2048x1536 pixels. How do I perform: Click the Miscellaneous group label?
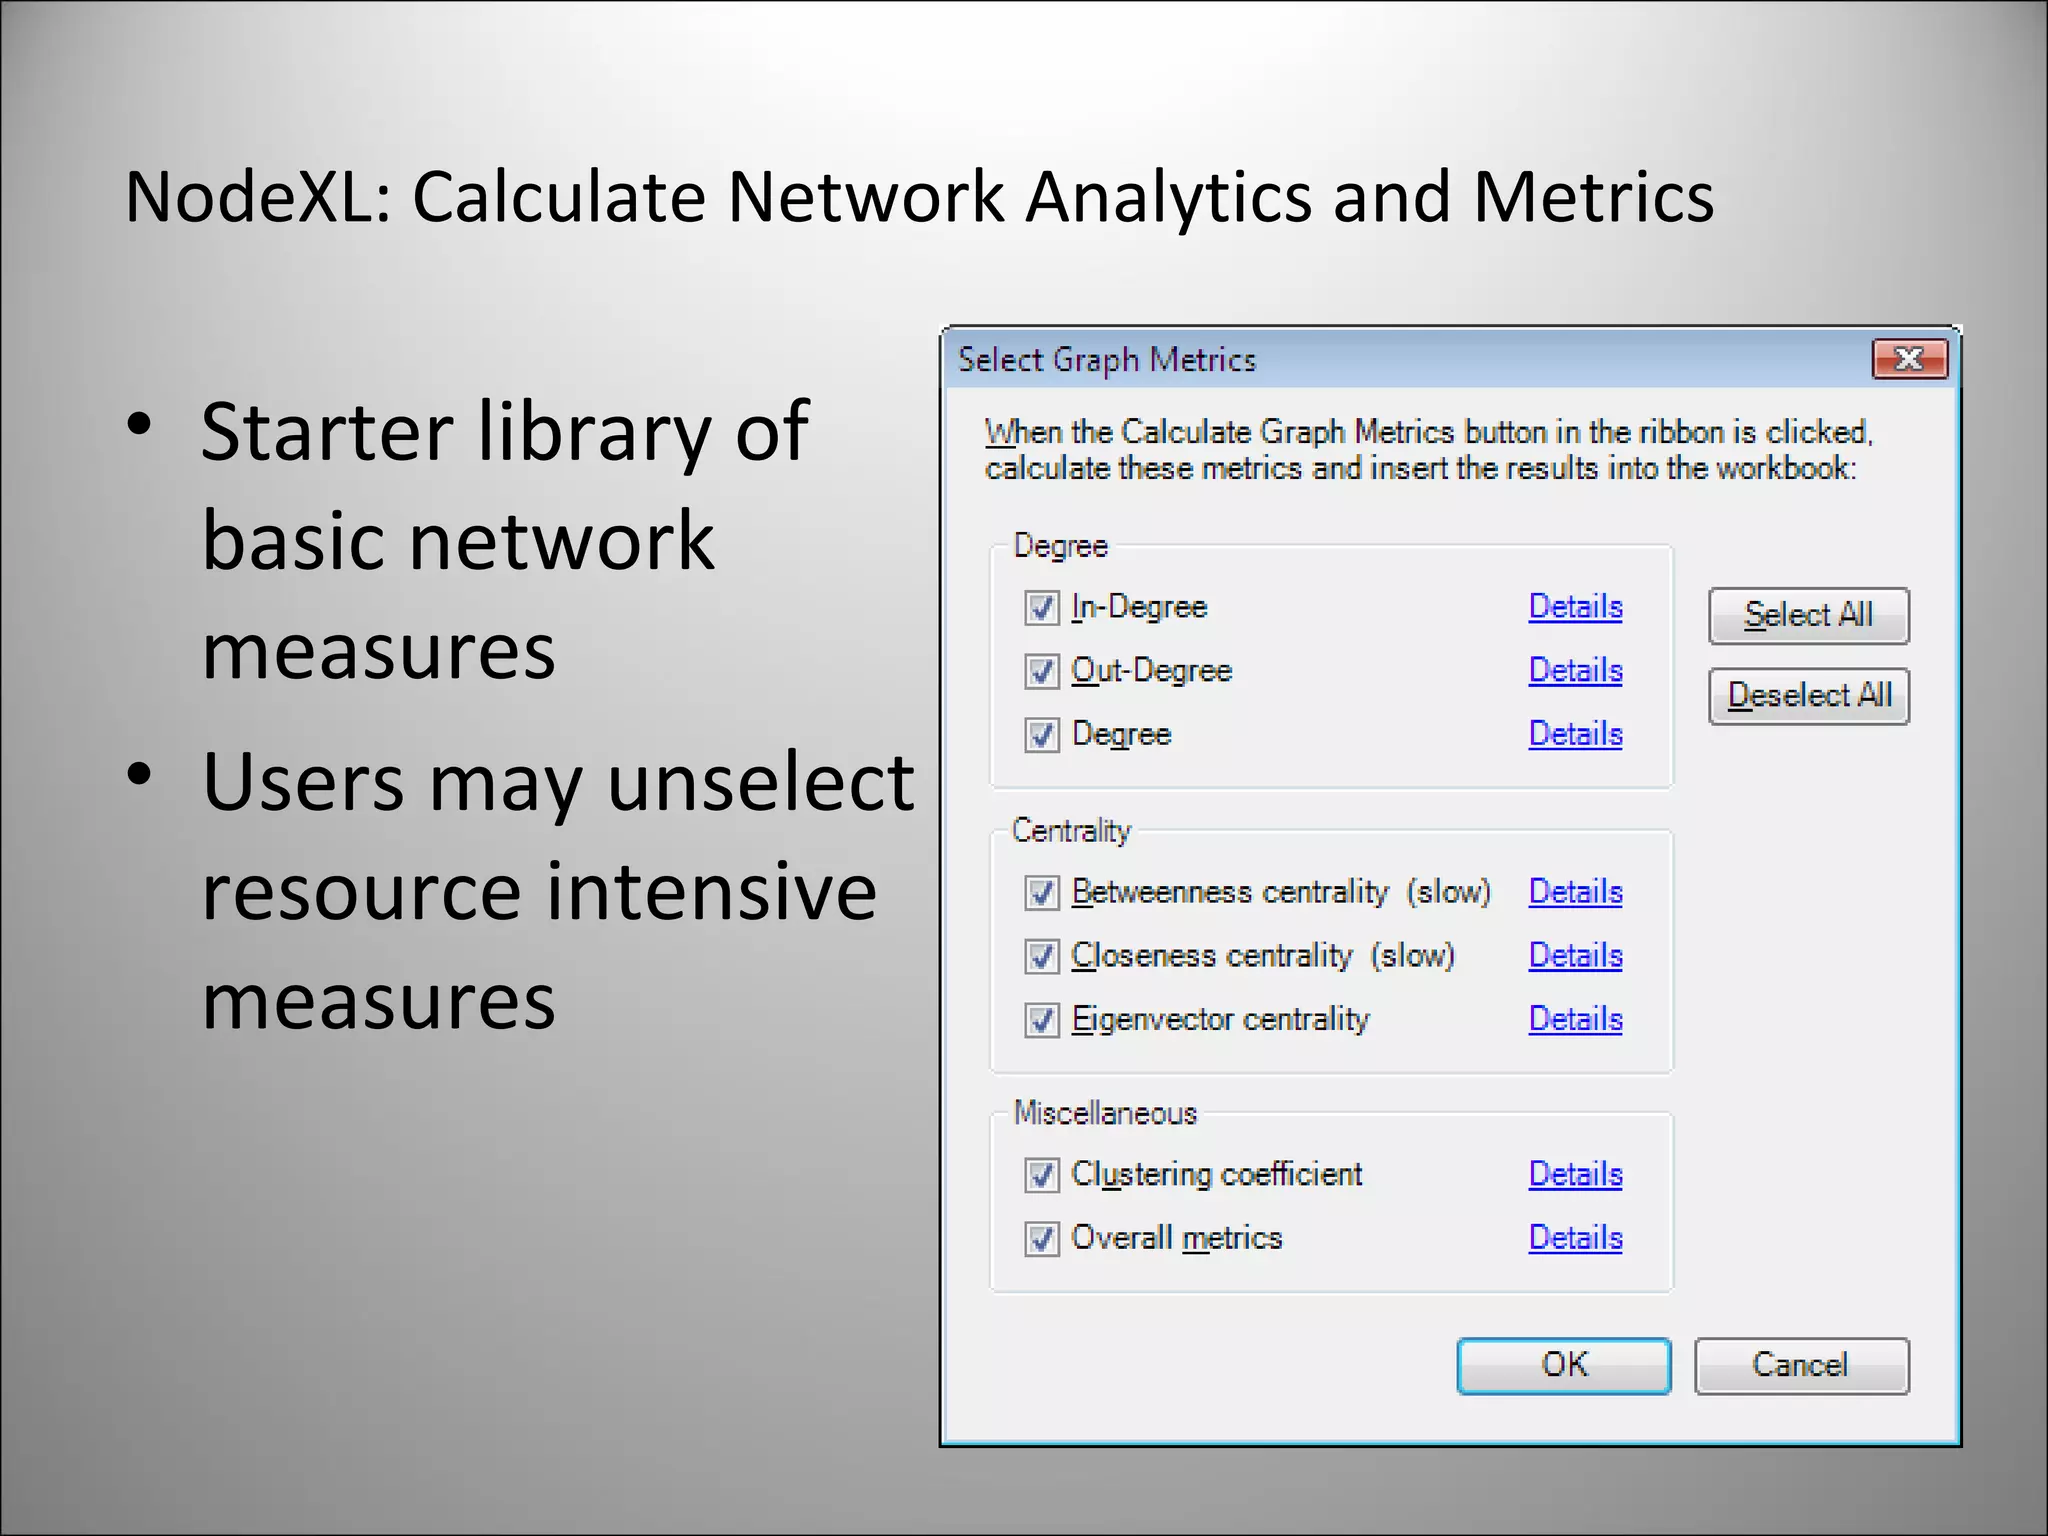pyautogui.click(x=1105, y=1113)
